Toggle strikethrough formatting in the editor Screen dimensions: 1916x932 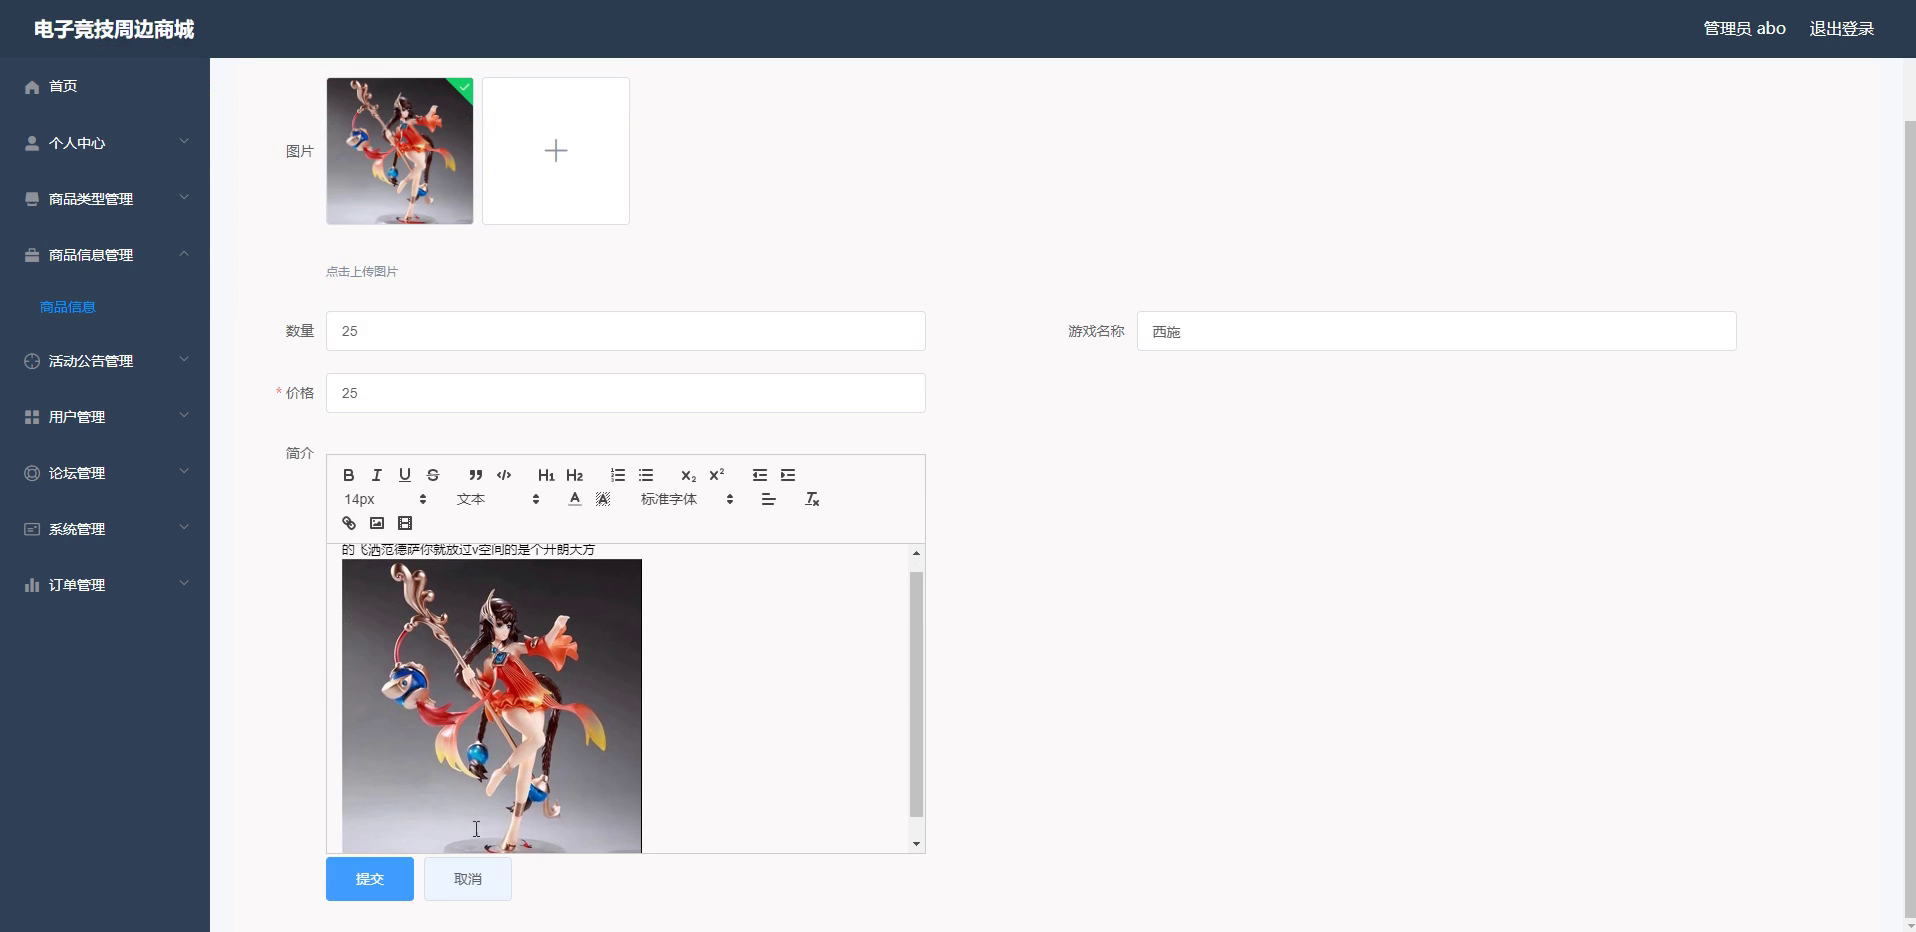pos(433,475)
